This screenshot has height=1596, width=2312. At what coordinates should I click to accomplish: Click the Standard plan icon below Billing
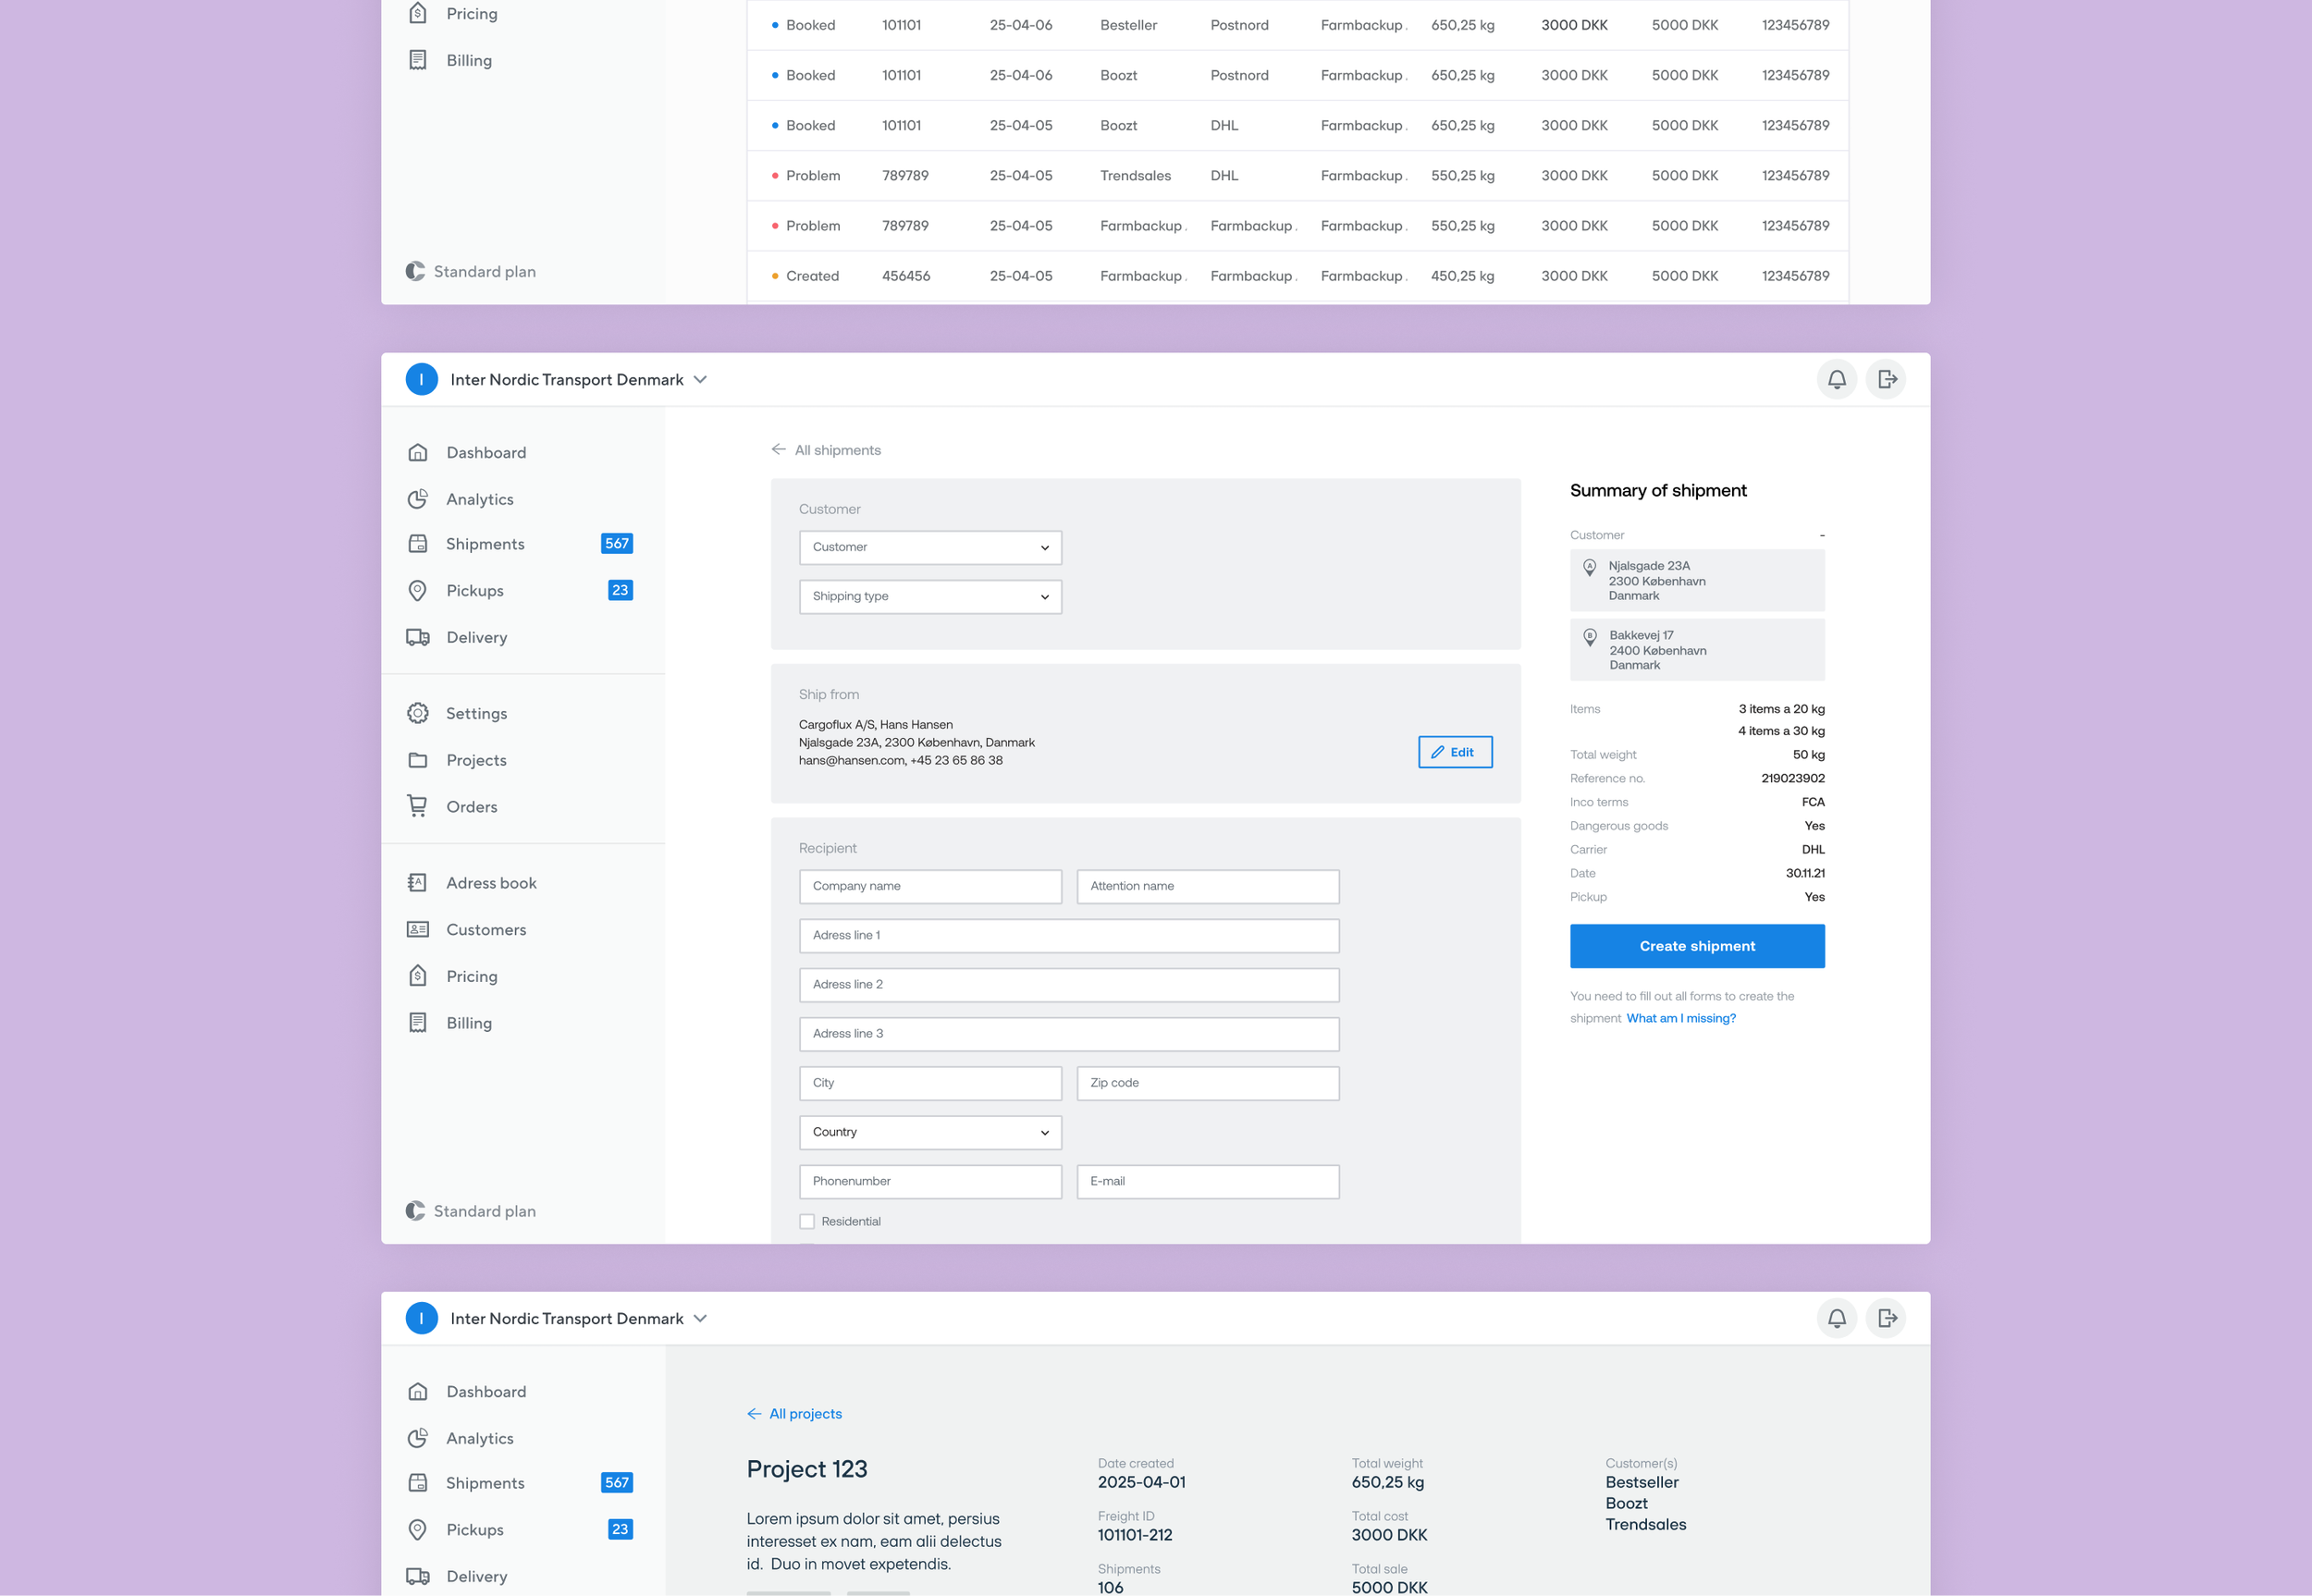415,1211
